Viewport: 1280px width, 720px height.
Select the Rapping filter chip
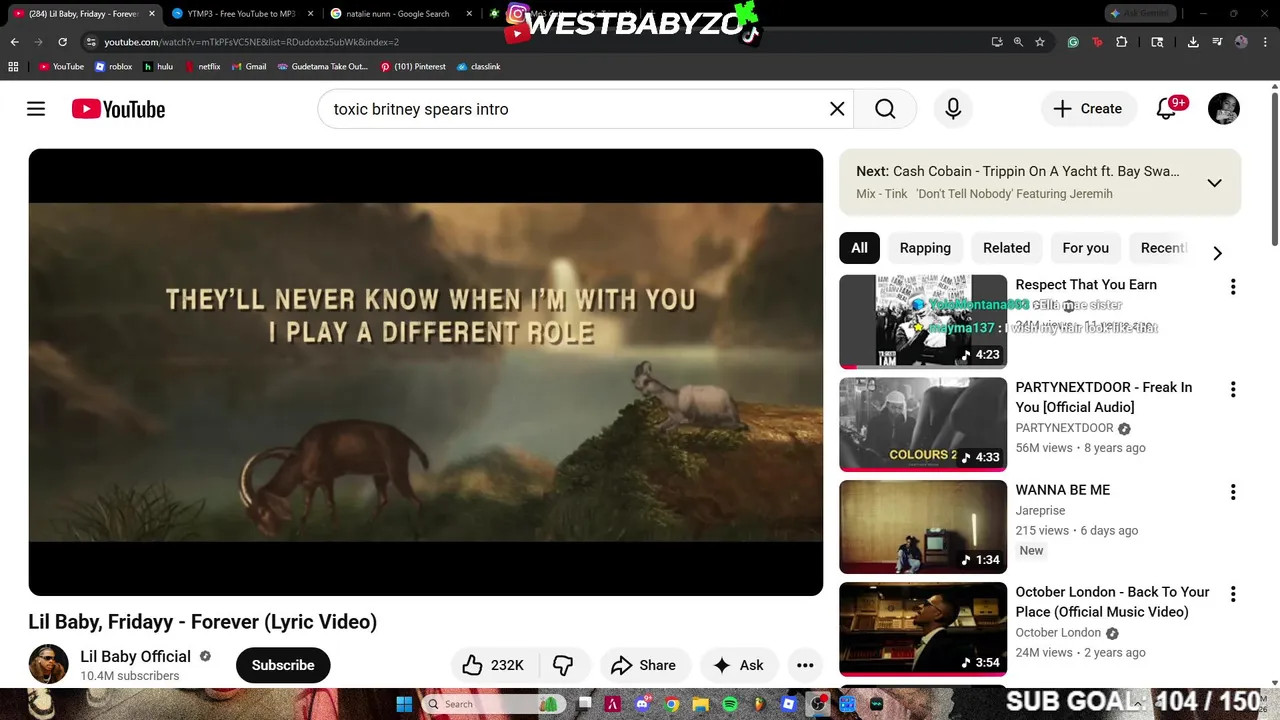925,248
